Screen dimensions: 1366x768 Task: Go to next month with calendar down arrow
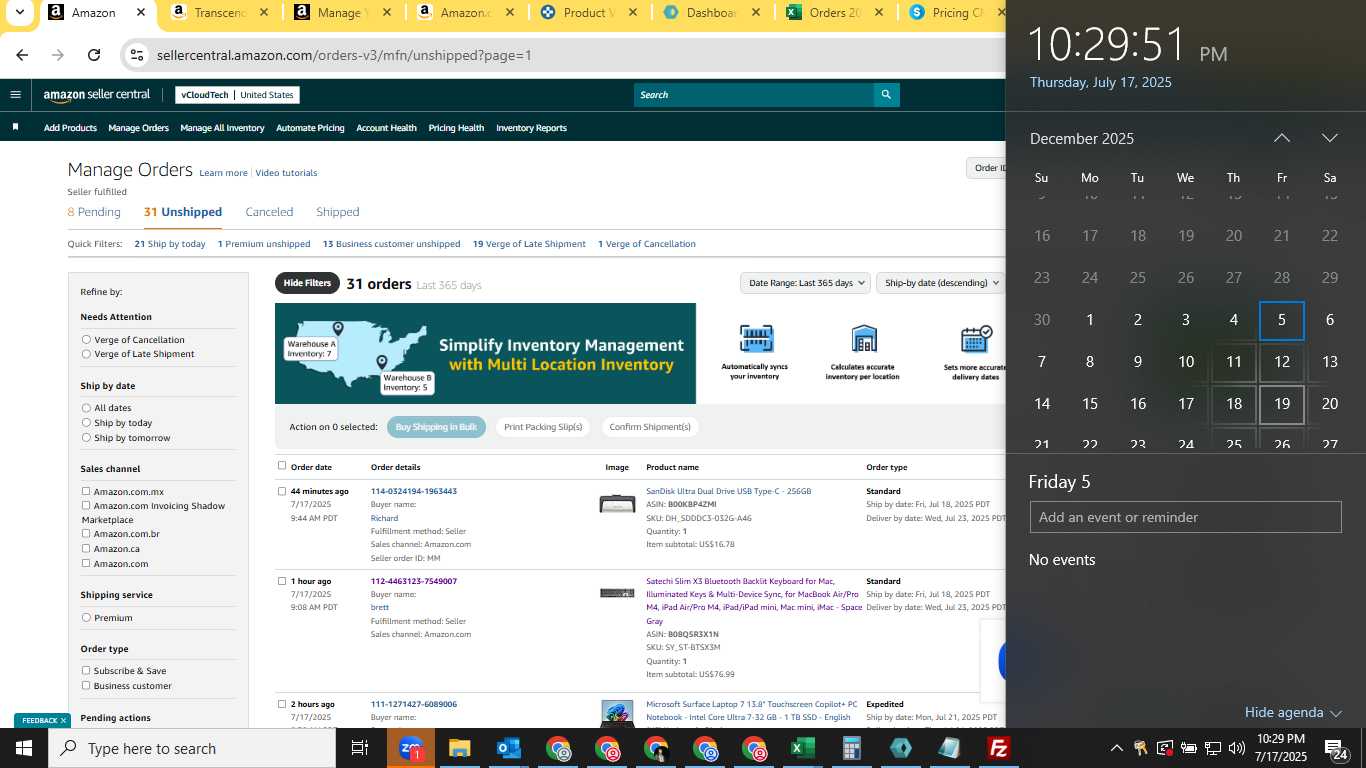(1329, 138)
